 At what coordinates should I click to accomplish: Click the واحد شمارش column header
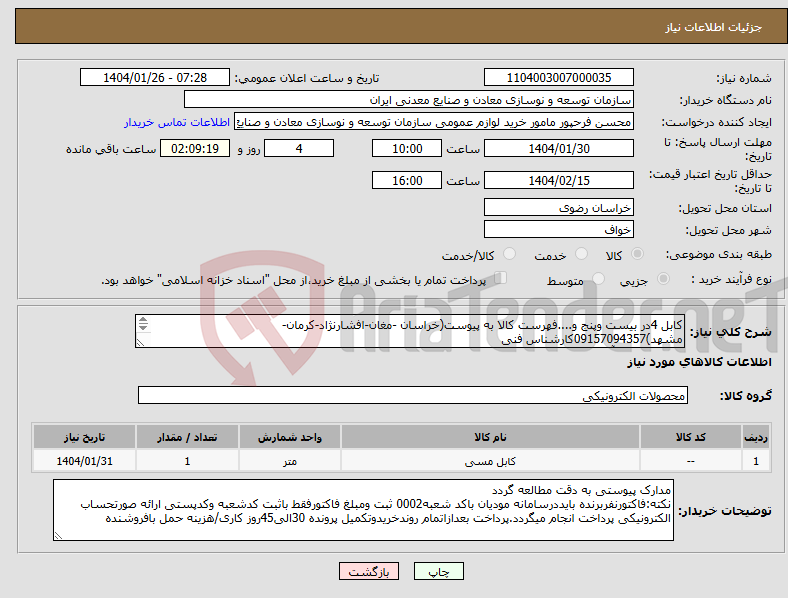(x=289, y=437)
